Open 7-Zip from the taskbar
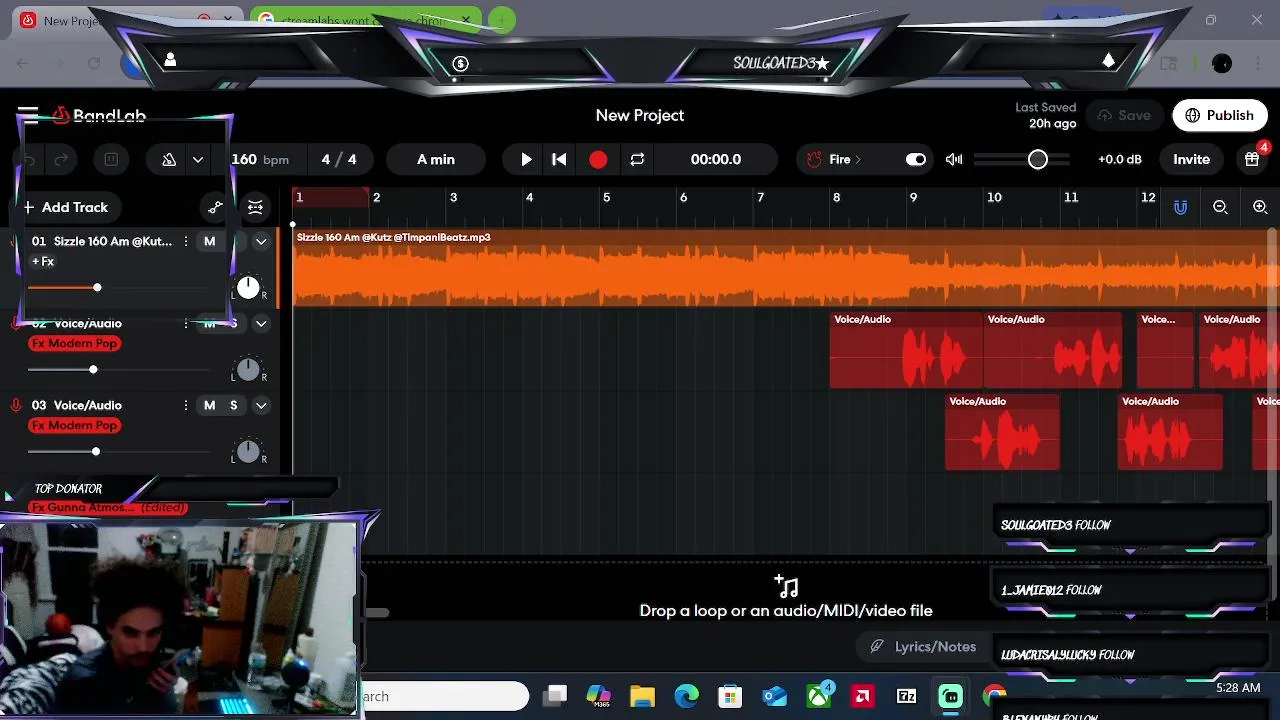The image size is (1280, 720). (906, 696)
